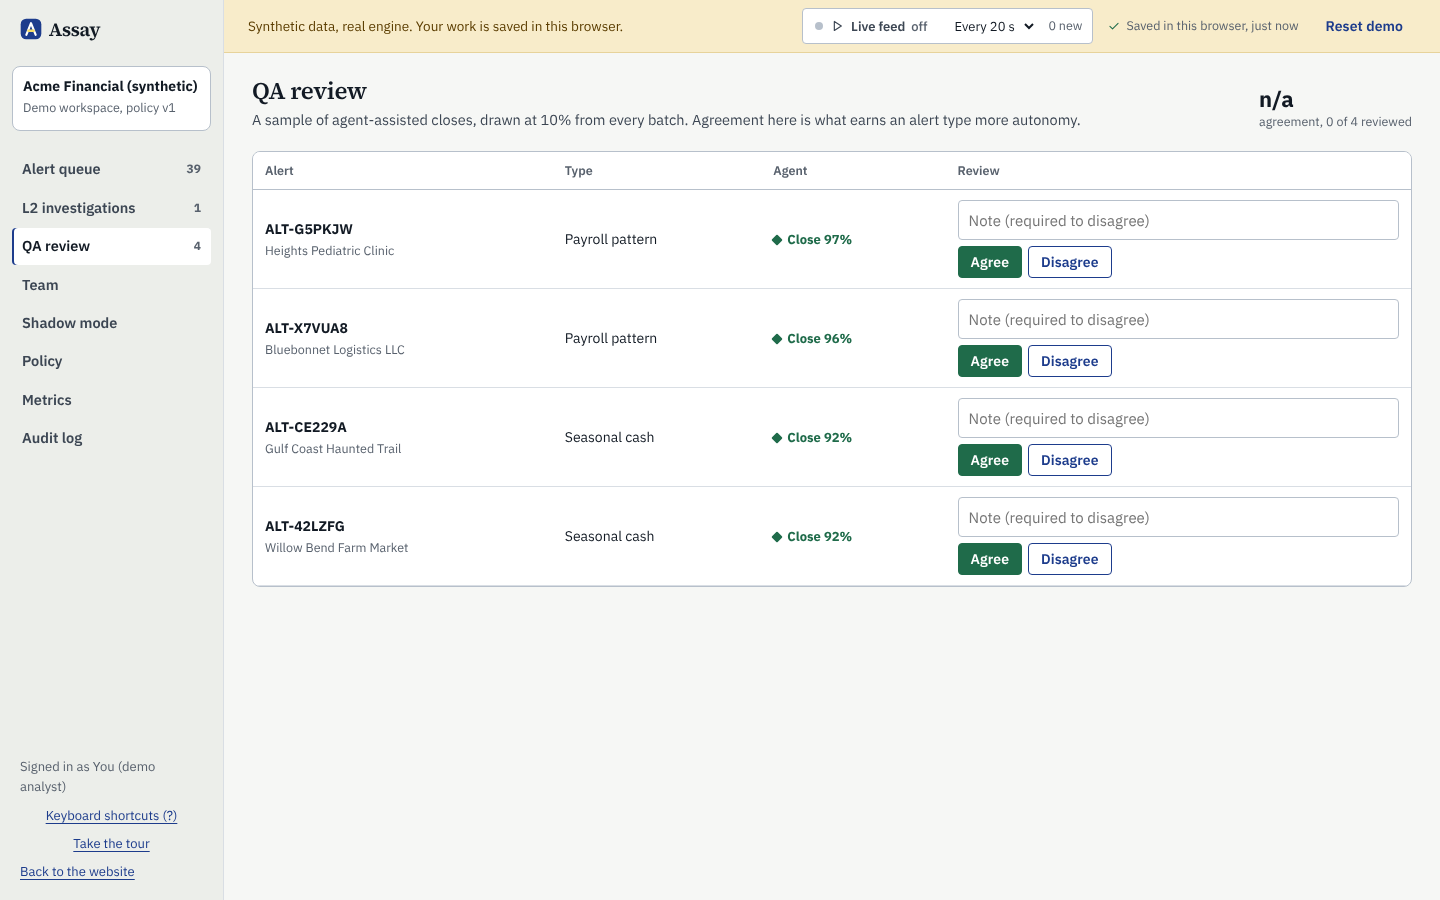1440x900 pixels.
Task: Click the Take the tour link
Action: tap(111, 844)
